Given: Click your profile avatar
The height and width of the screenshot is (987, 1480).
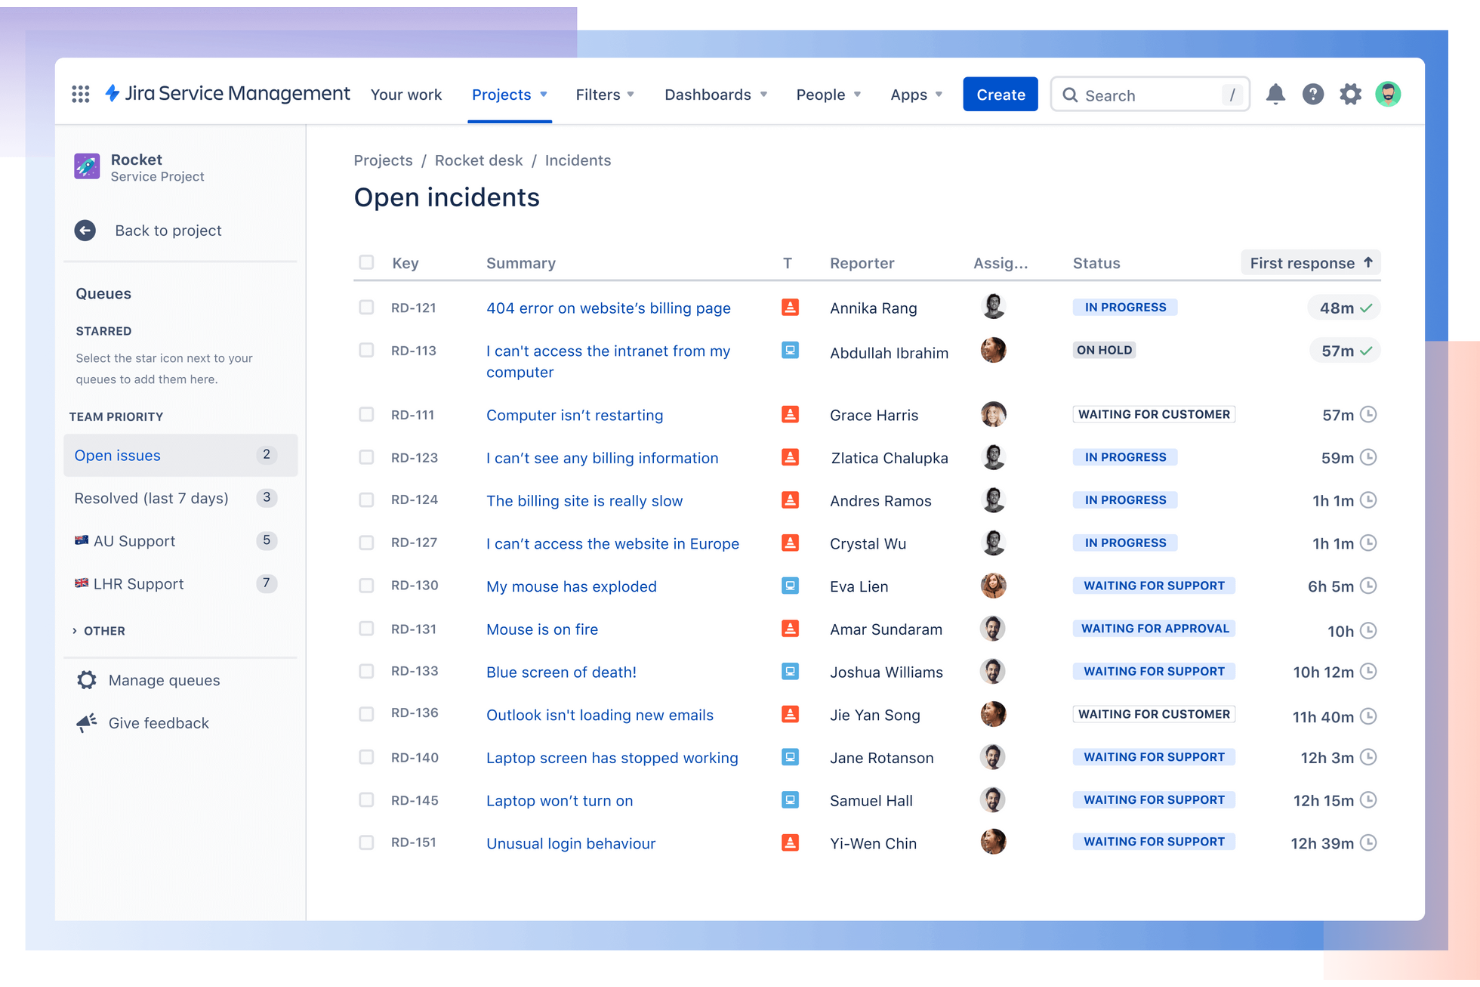Looking at the screenshot, I should pos(1389,93).
